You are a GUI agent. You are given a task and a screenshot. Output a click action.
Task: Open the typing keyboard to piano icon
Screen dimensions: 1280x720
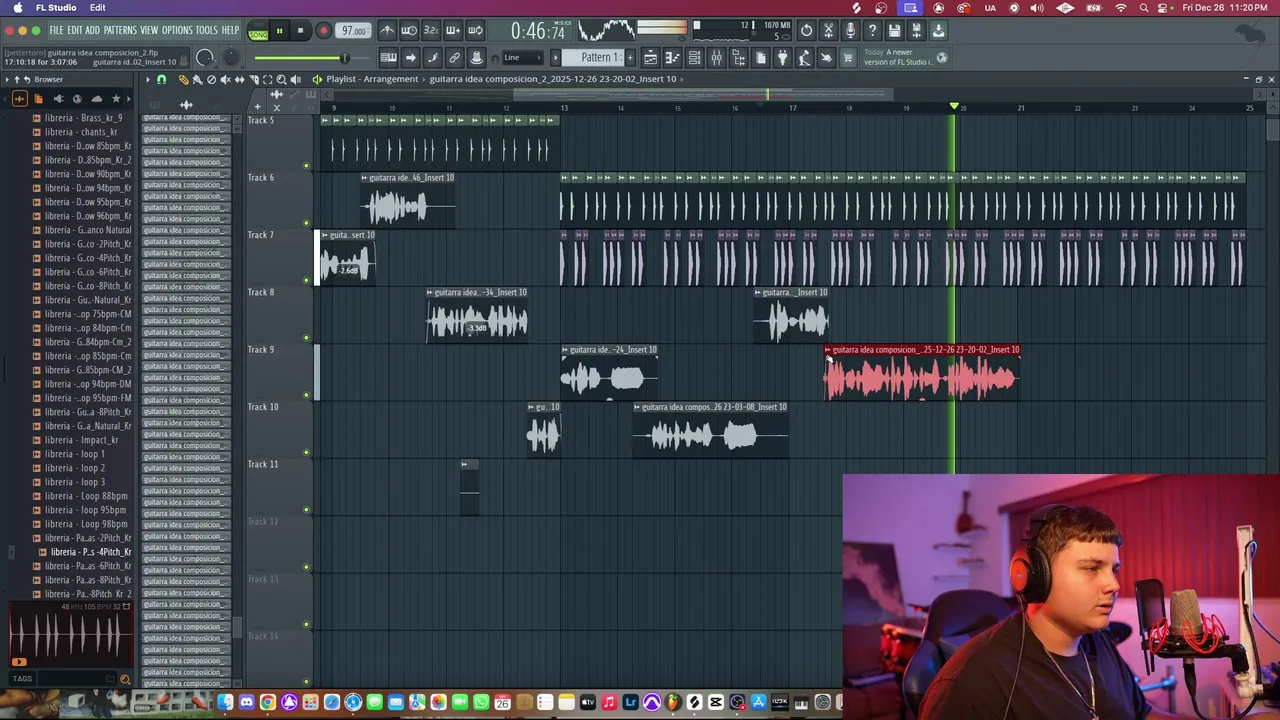click(x=388, y=57)
